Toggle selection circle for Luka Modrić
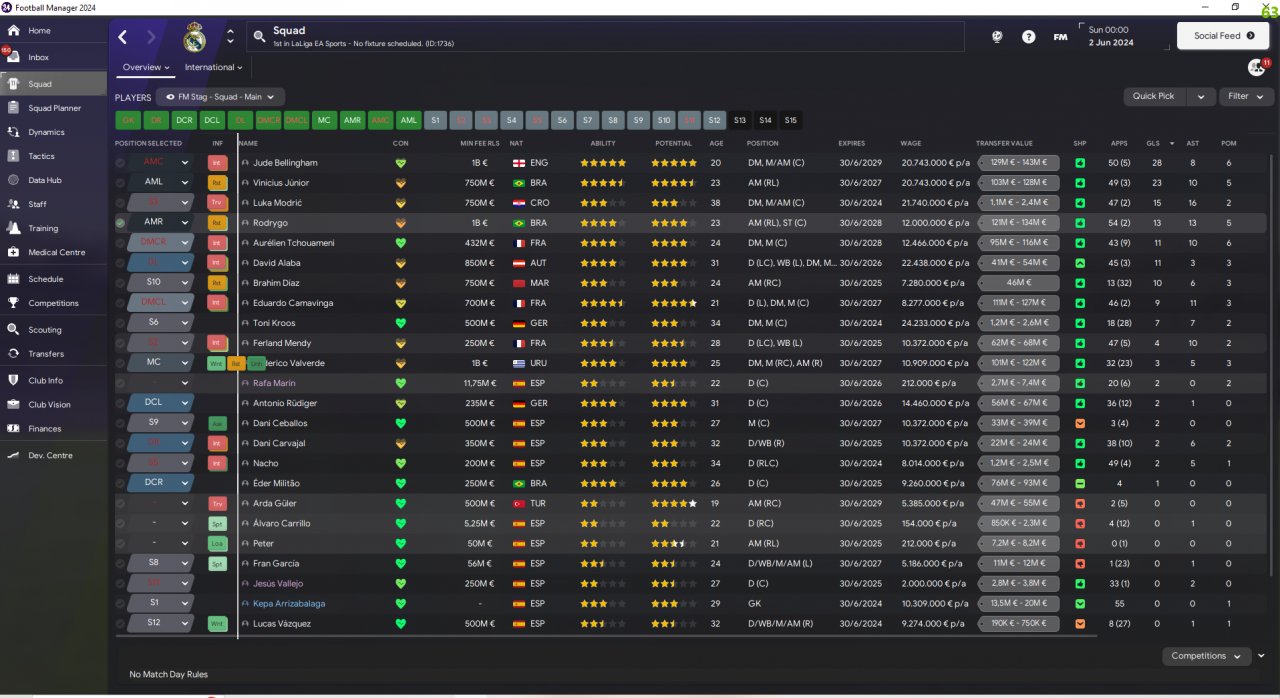 click(120, 203)
